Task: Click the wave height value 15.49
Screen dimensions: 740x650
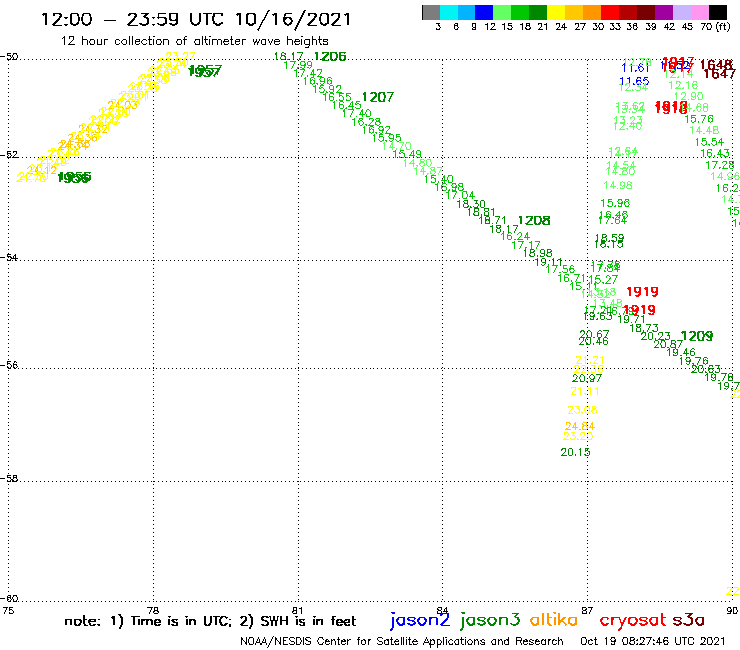Action: point(407,154)
